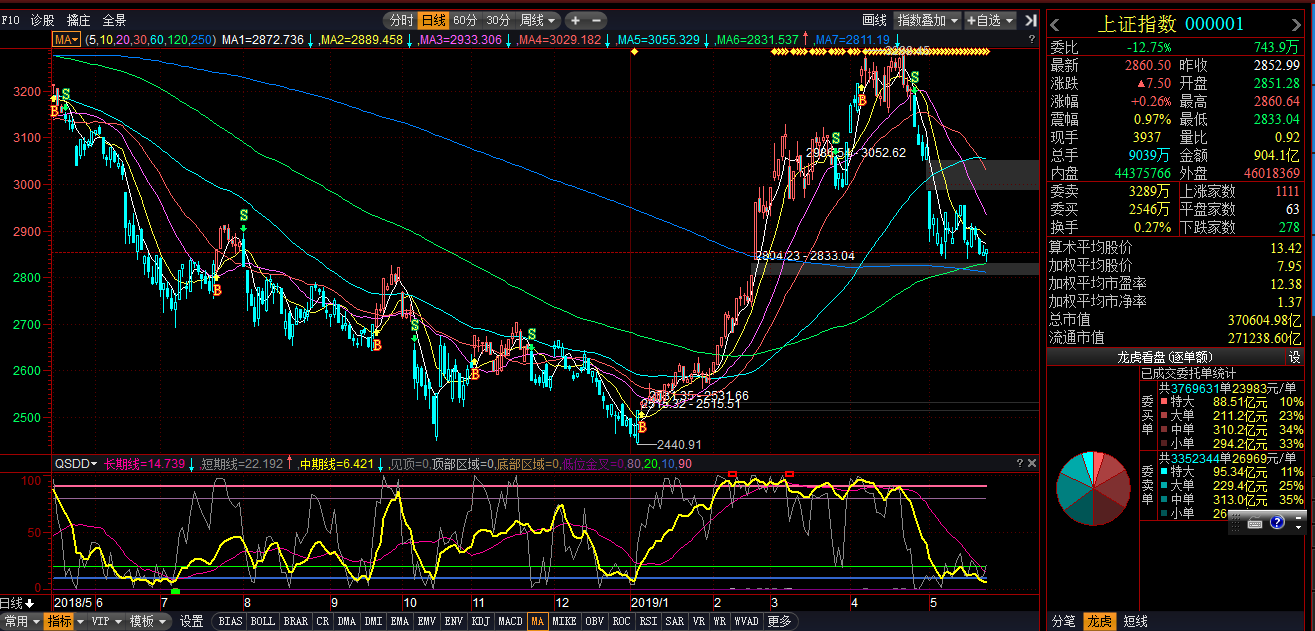Switch chart to 分时 view

(x=401, y=20)
